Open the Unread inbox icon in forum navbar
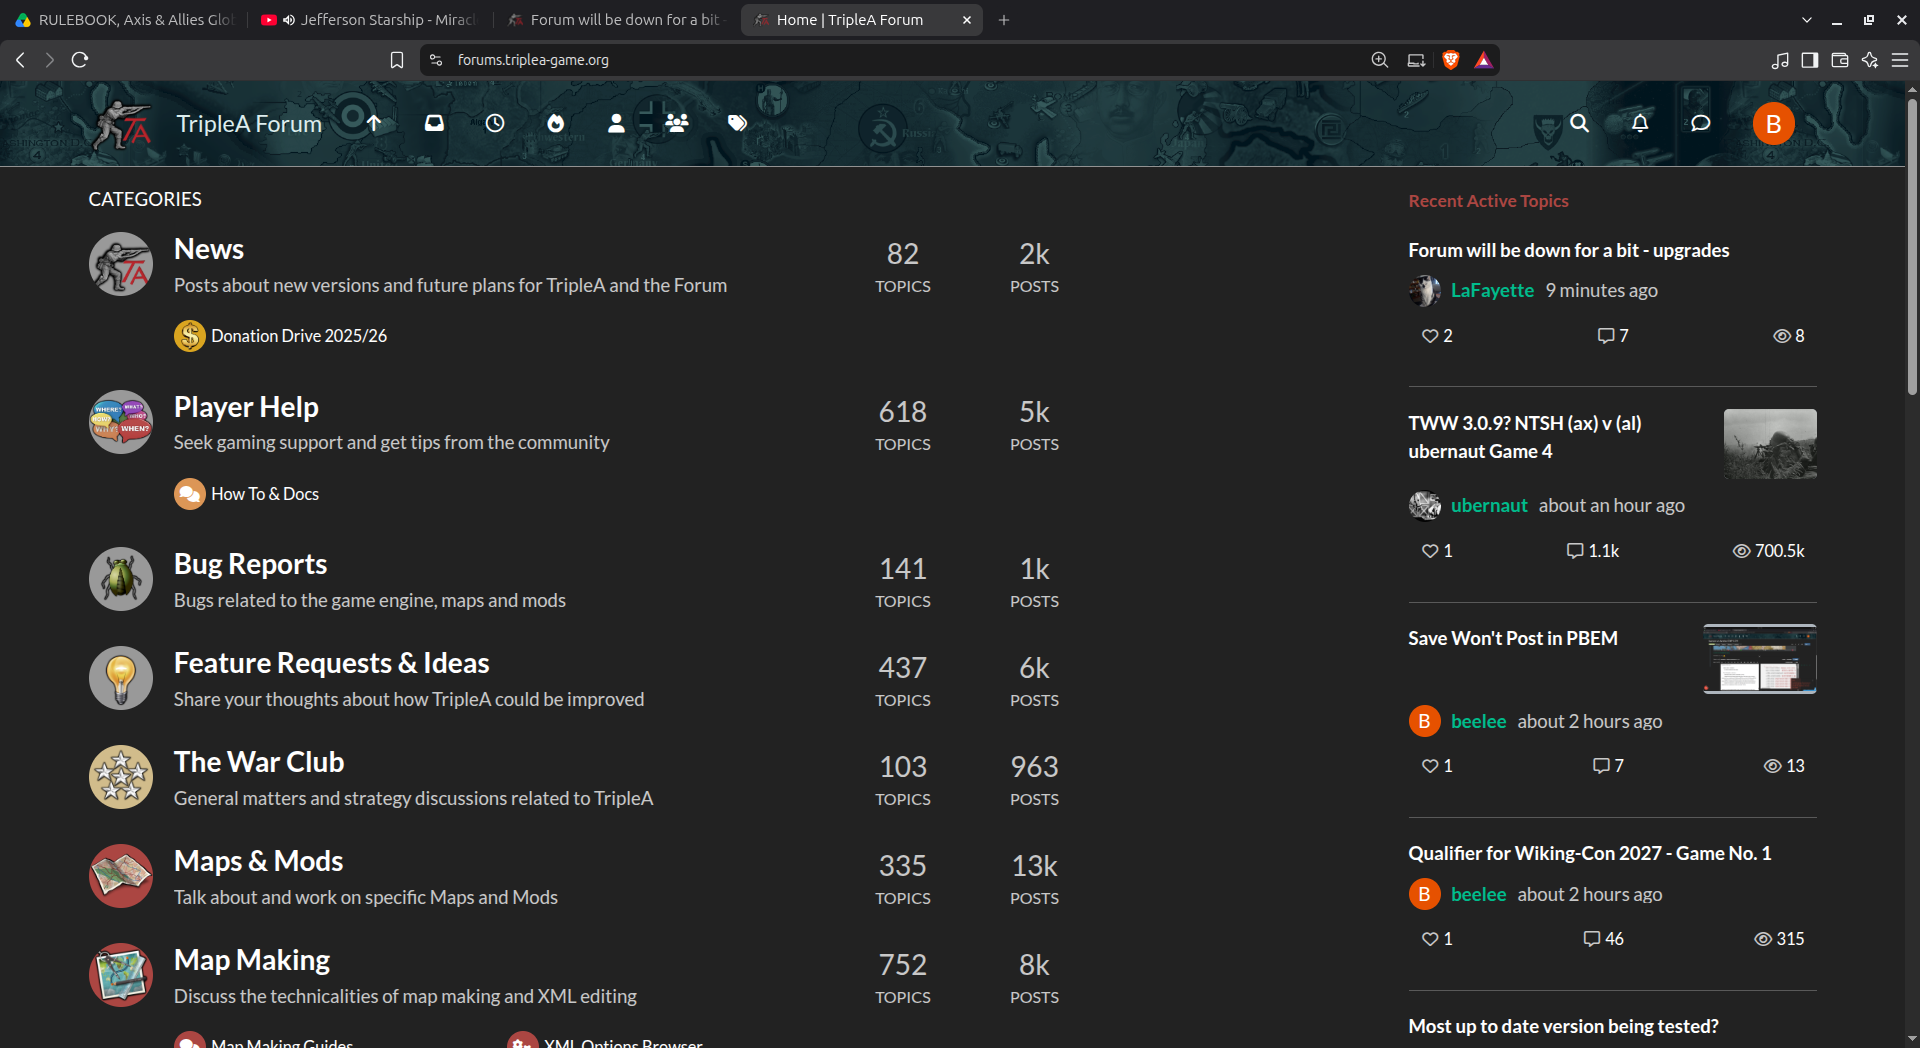This screenshot has width=1920, height=1048. tap(434, 123)
